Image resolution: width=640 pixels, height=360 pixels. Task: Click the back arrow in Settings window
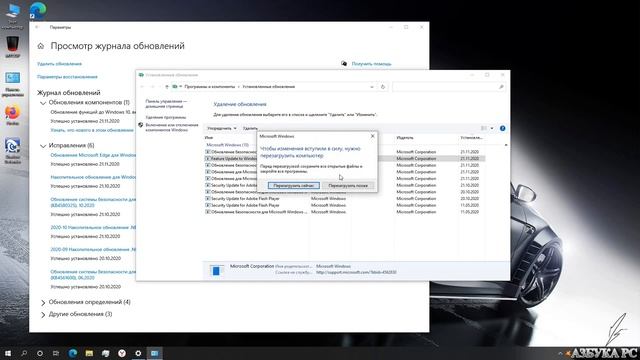[37, 27]
